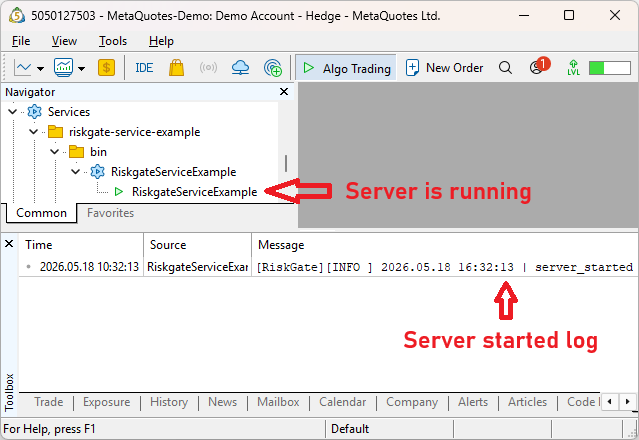This screenshot has height=440, width=639.
Task: Open the News tab
Action: pos(223,402)
